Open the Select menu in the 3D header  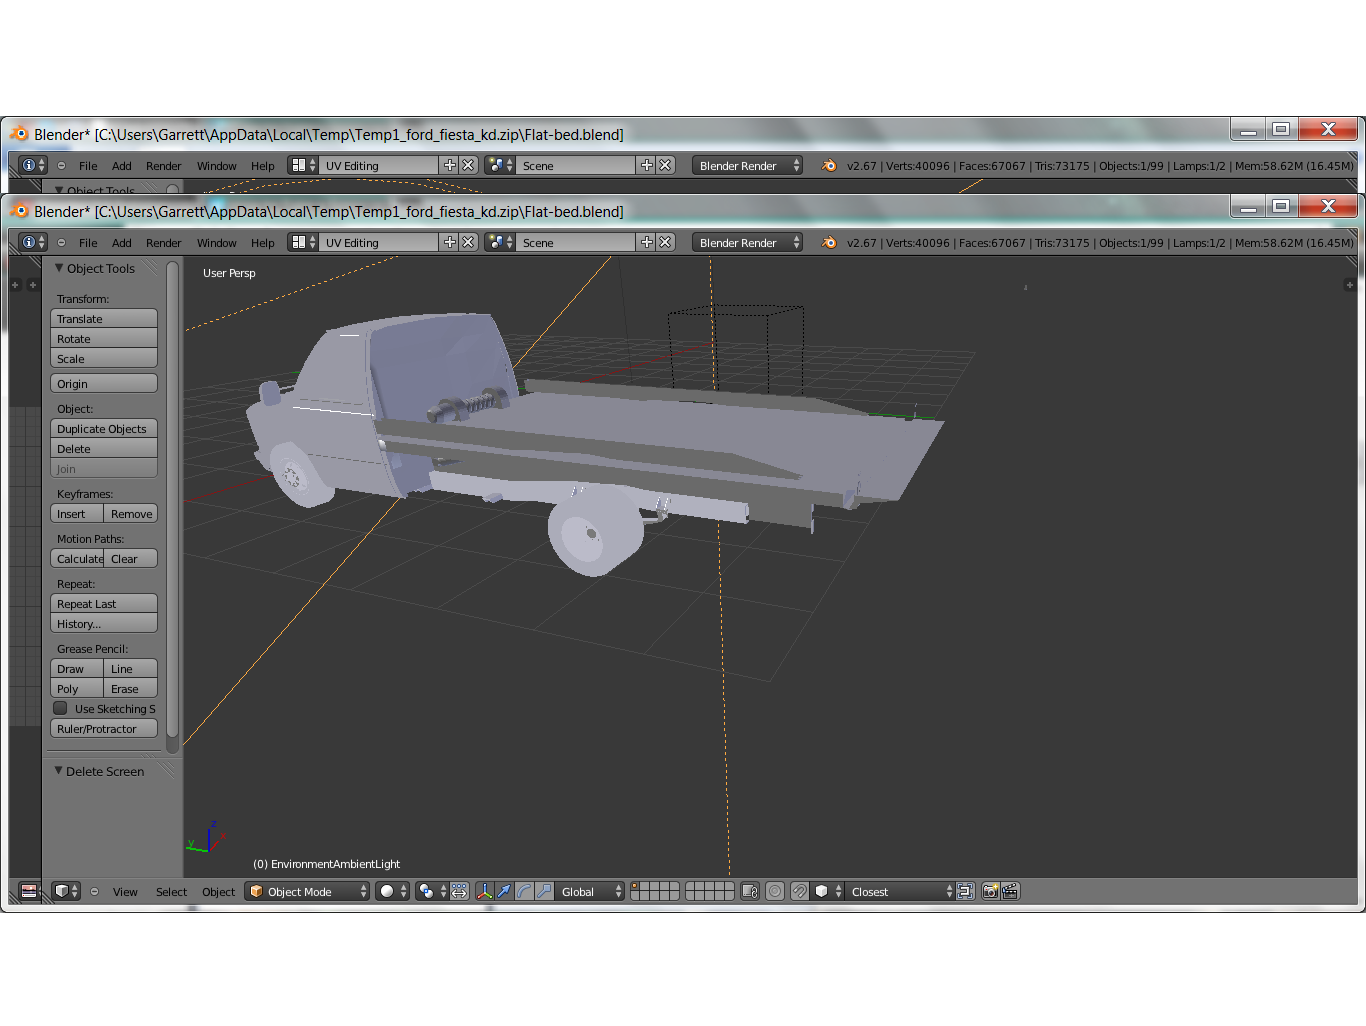click(x=171, y=892)
